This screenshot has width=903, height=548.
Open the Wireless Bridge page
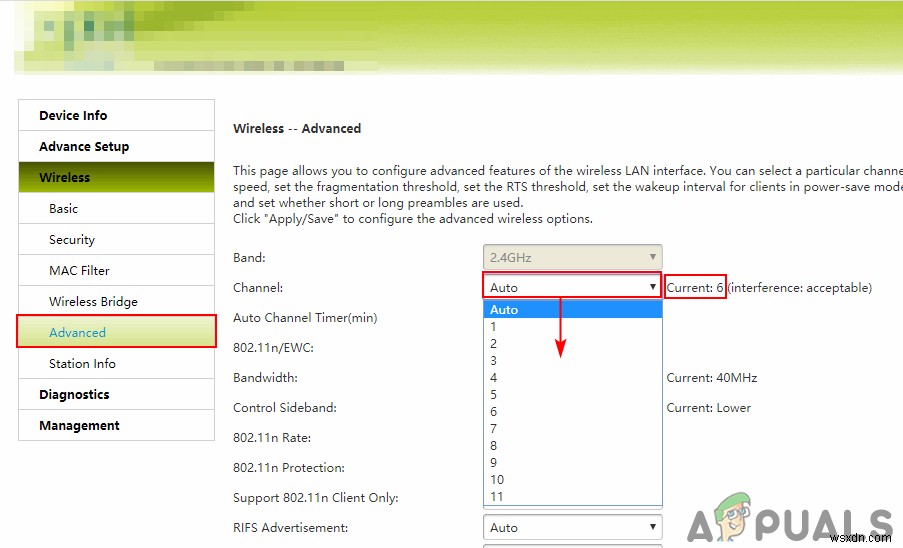tap(116, 302)
